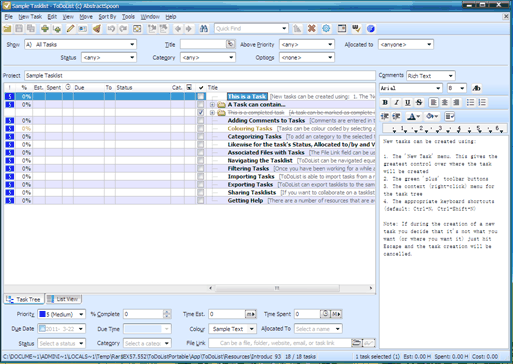Click the blue globe help icon
This screenshot has height=364, width=513.
click(371, 29)
